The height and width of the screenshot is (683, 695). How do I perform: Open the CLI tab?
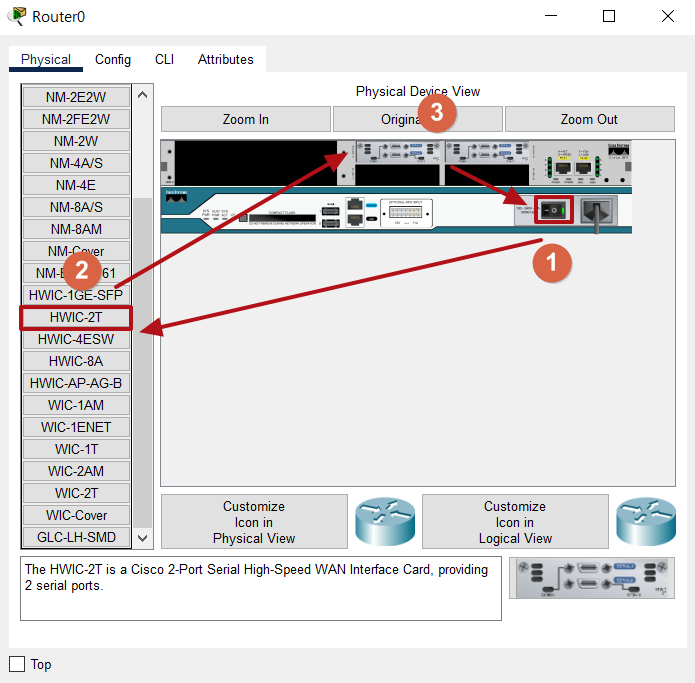coord(164,59)
